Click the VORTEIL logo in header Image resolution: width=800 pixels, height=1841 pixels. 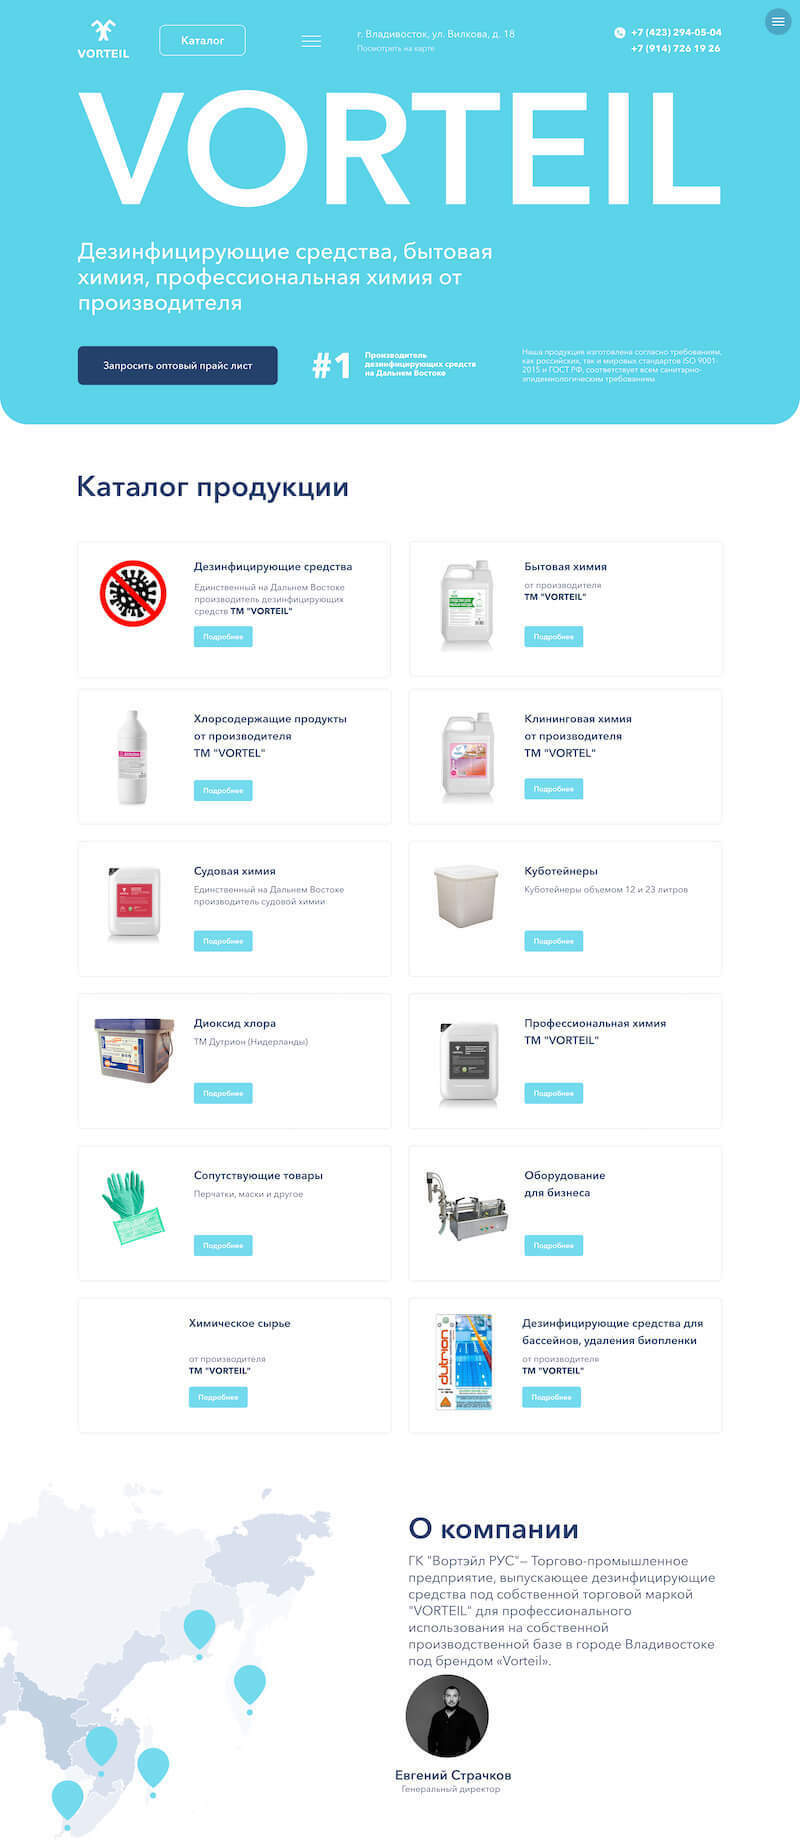point(103,39)
